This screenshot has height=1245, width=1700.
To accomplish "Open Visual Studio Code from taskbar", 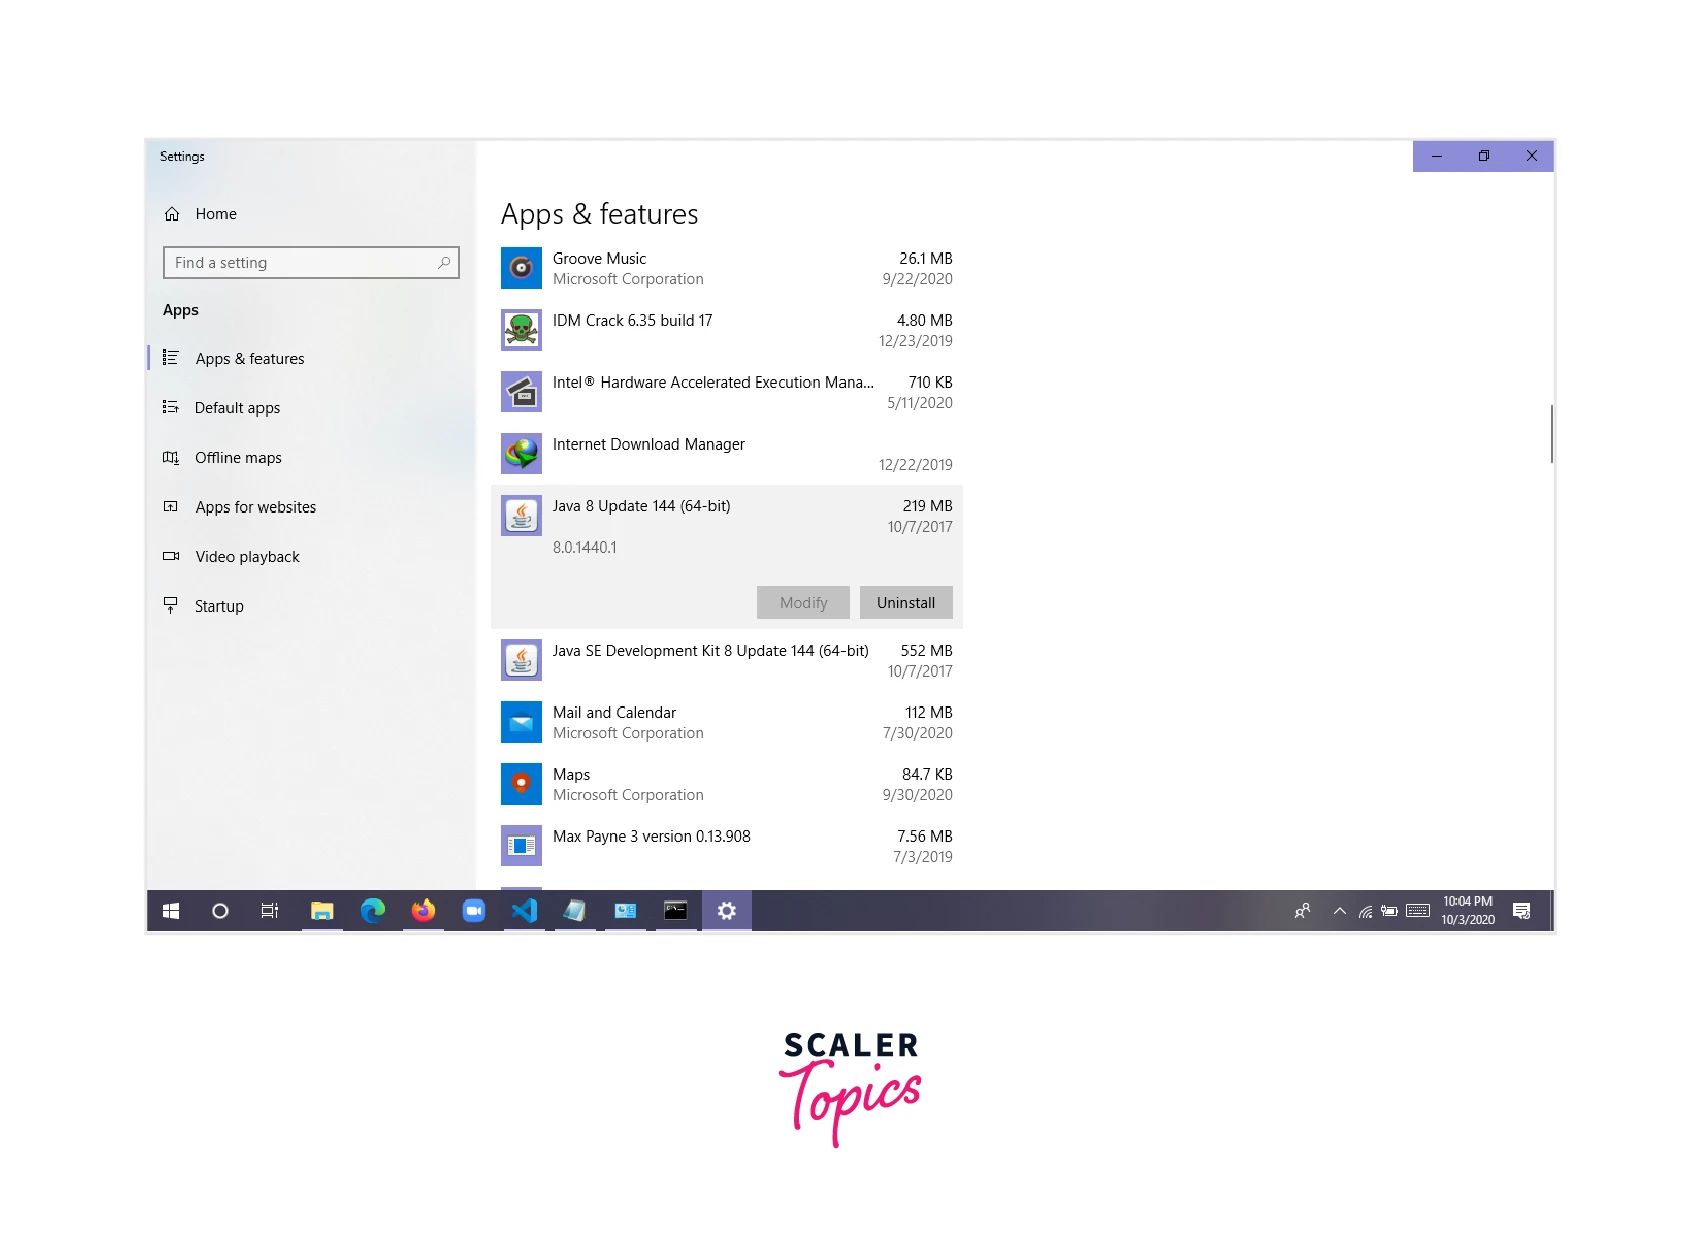I will point(524,911).
